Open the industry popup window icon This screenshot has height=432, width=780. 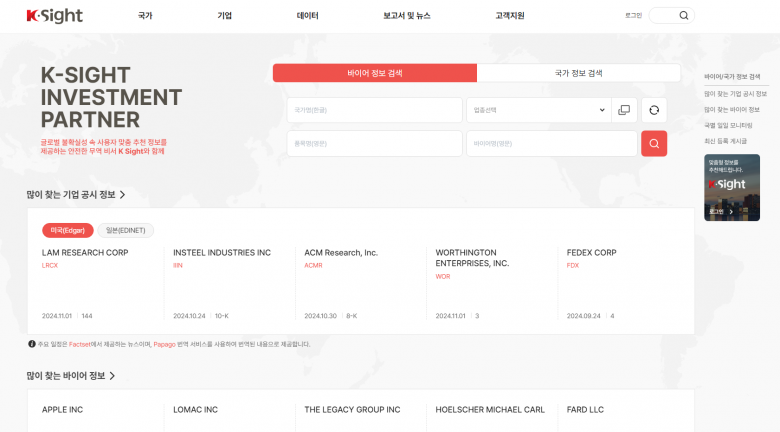[x=624, y=110]
